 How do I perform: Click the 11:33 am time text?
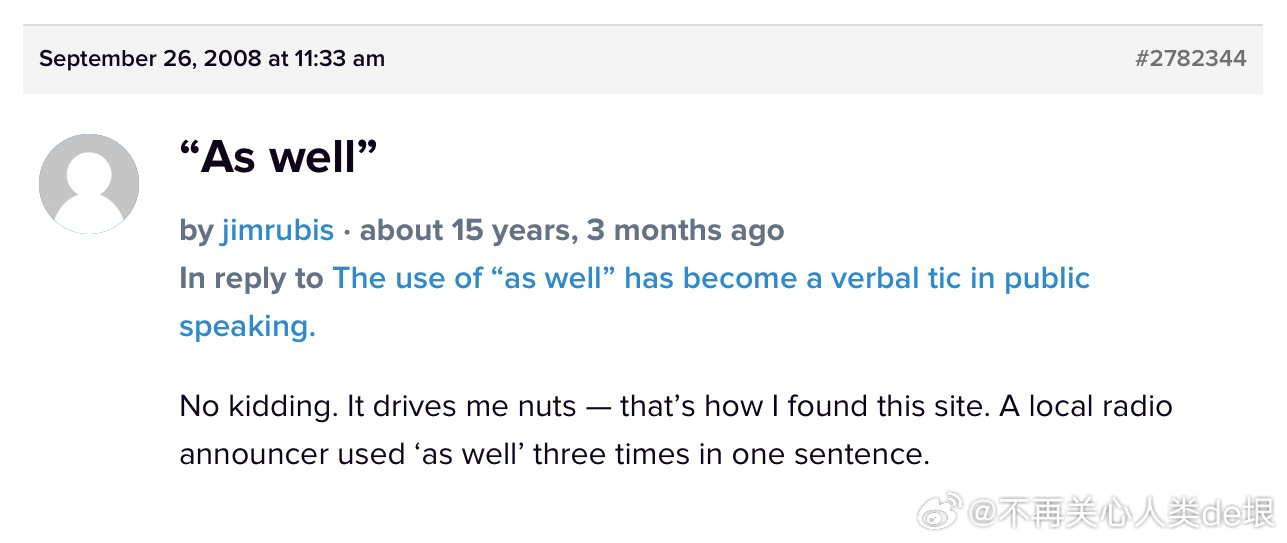(339, 58)
